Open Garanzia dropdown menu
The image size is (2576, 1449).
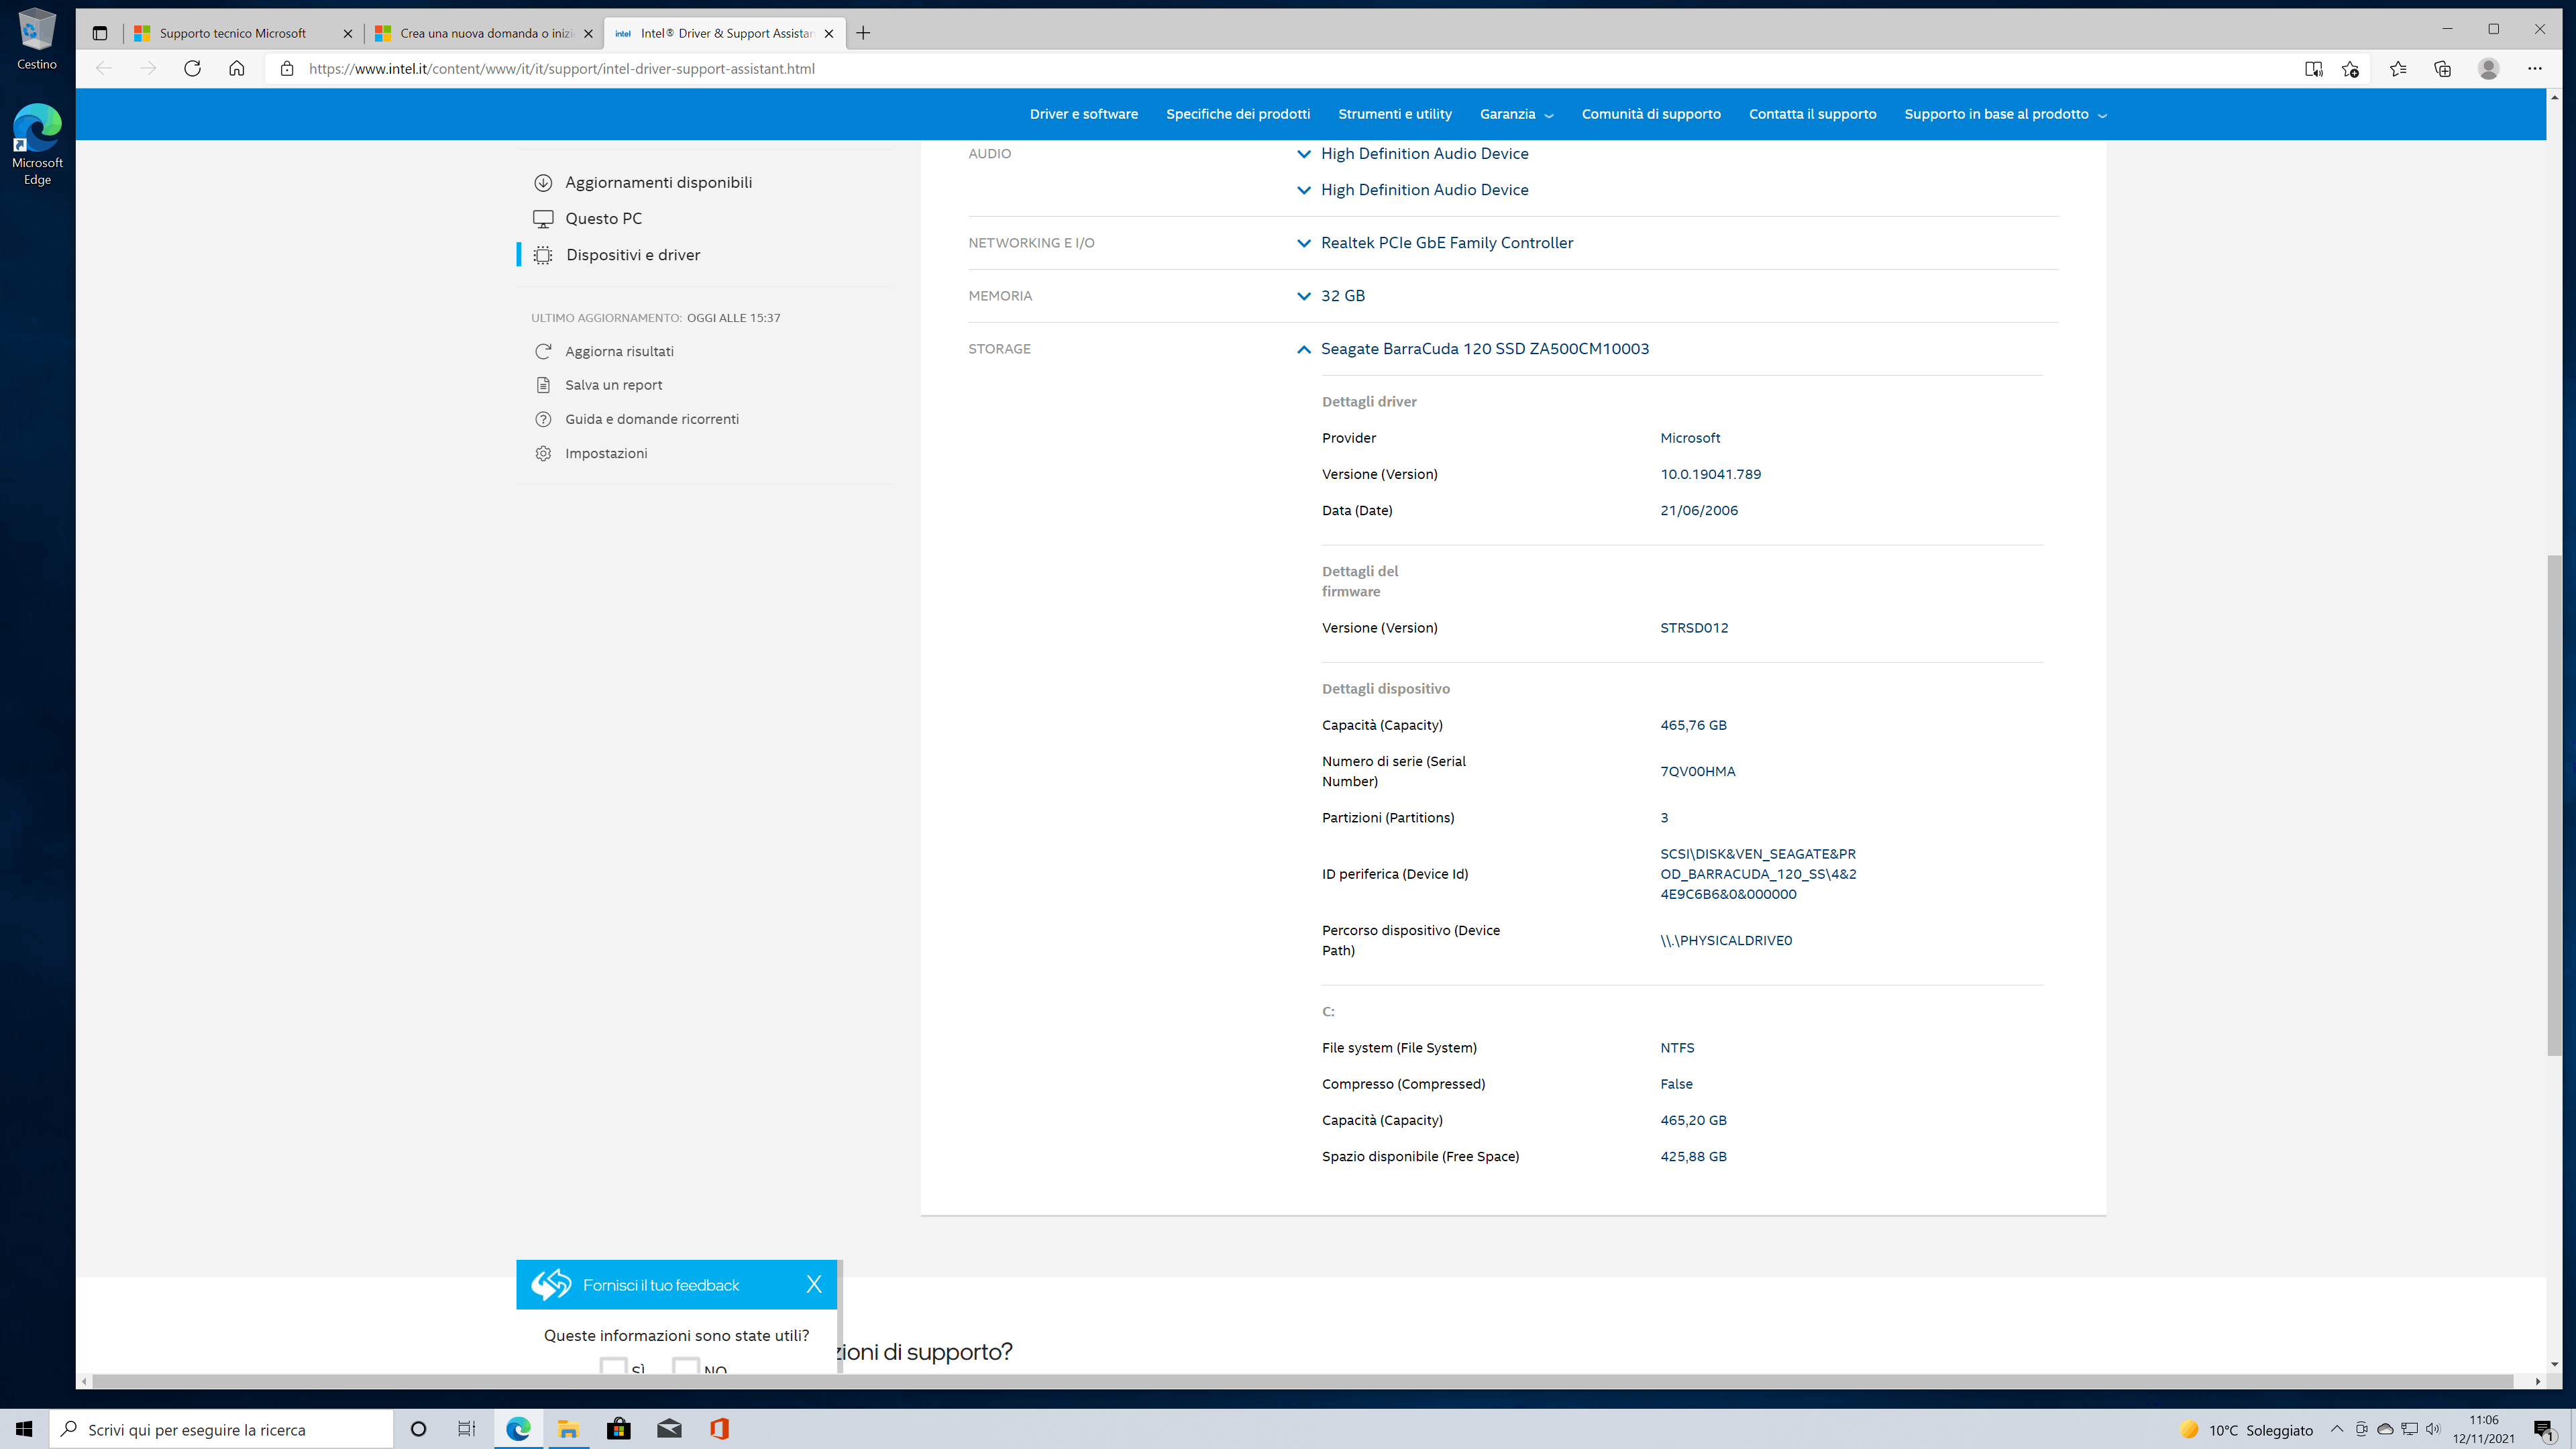tap(1516, 114)
